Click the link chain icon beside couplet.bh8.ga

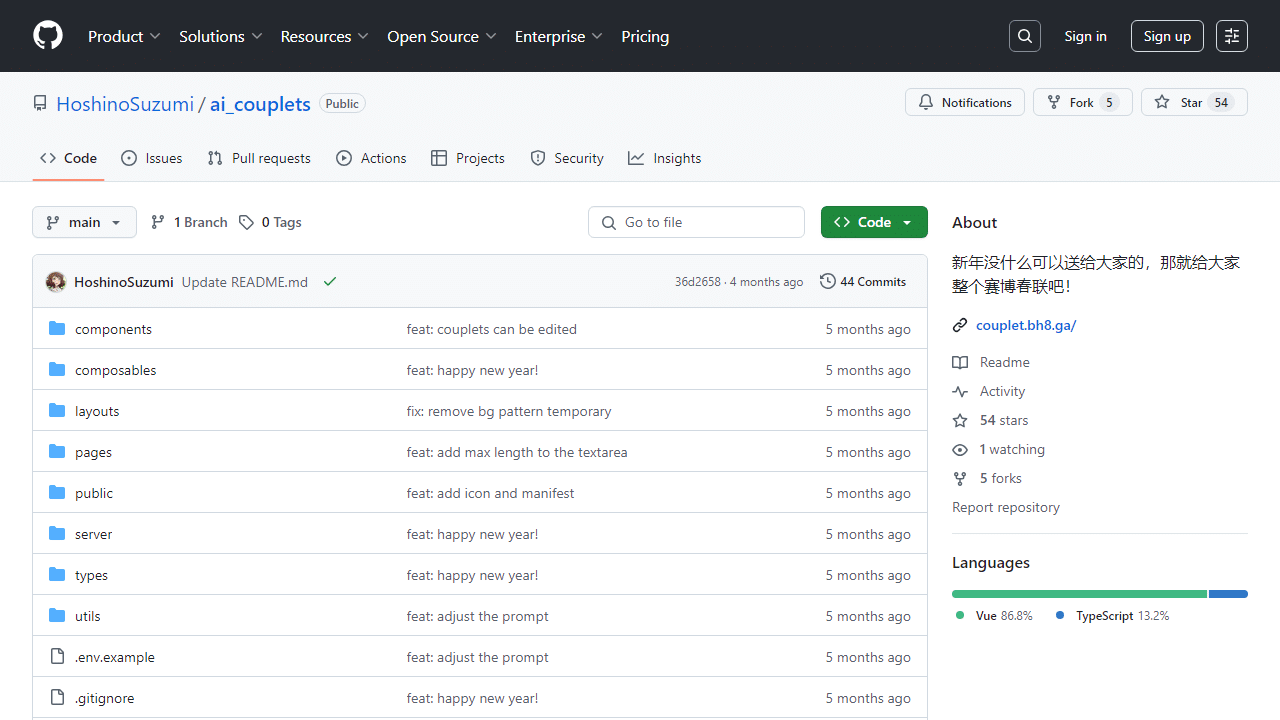(x=960, y=325)
